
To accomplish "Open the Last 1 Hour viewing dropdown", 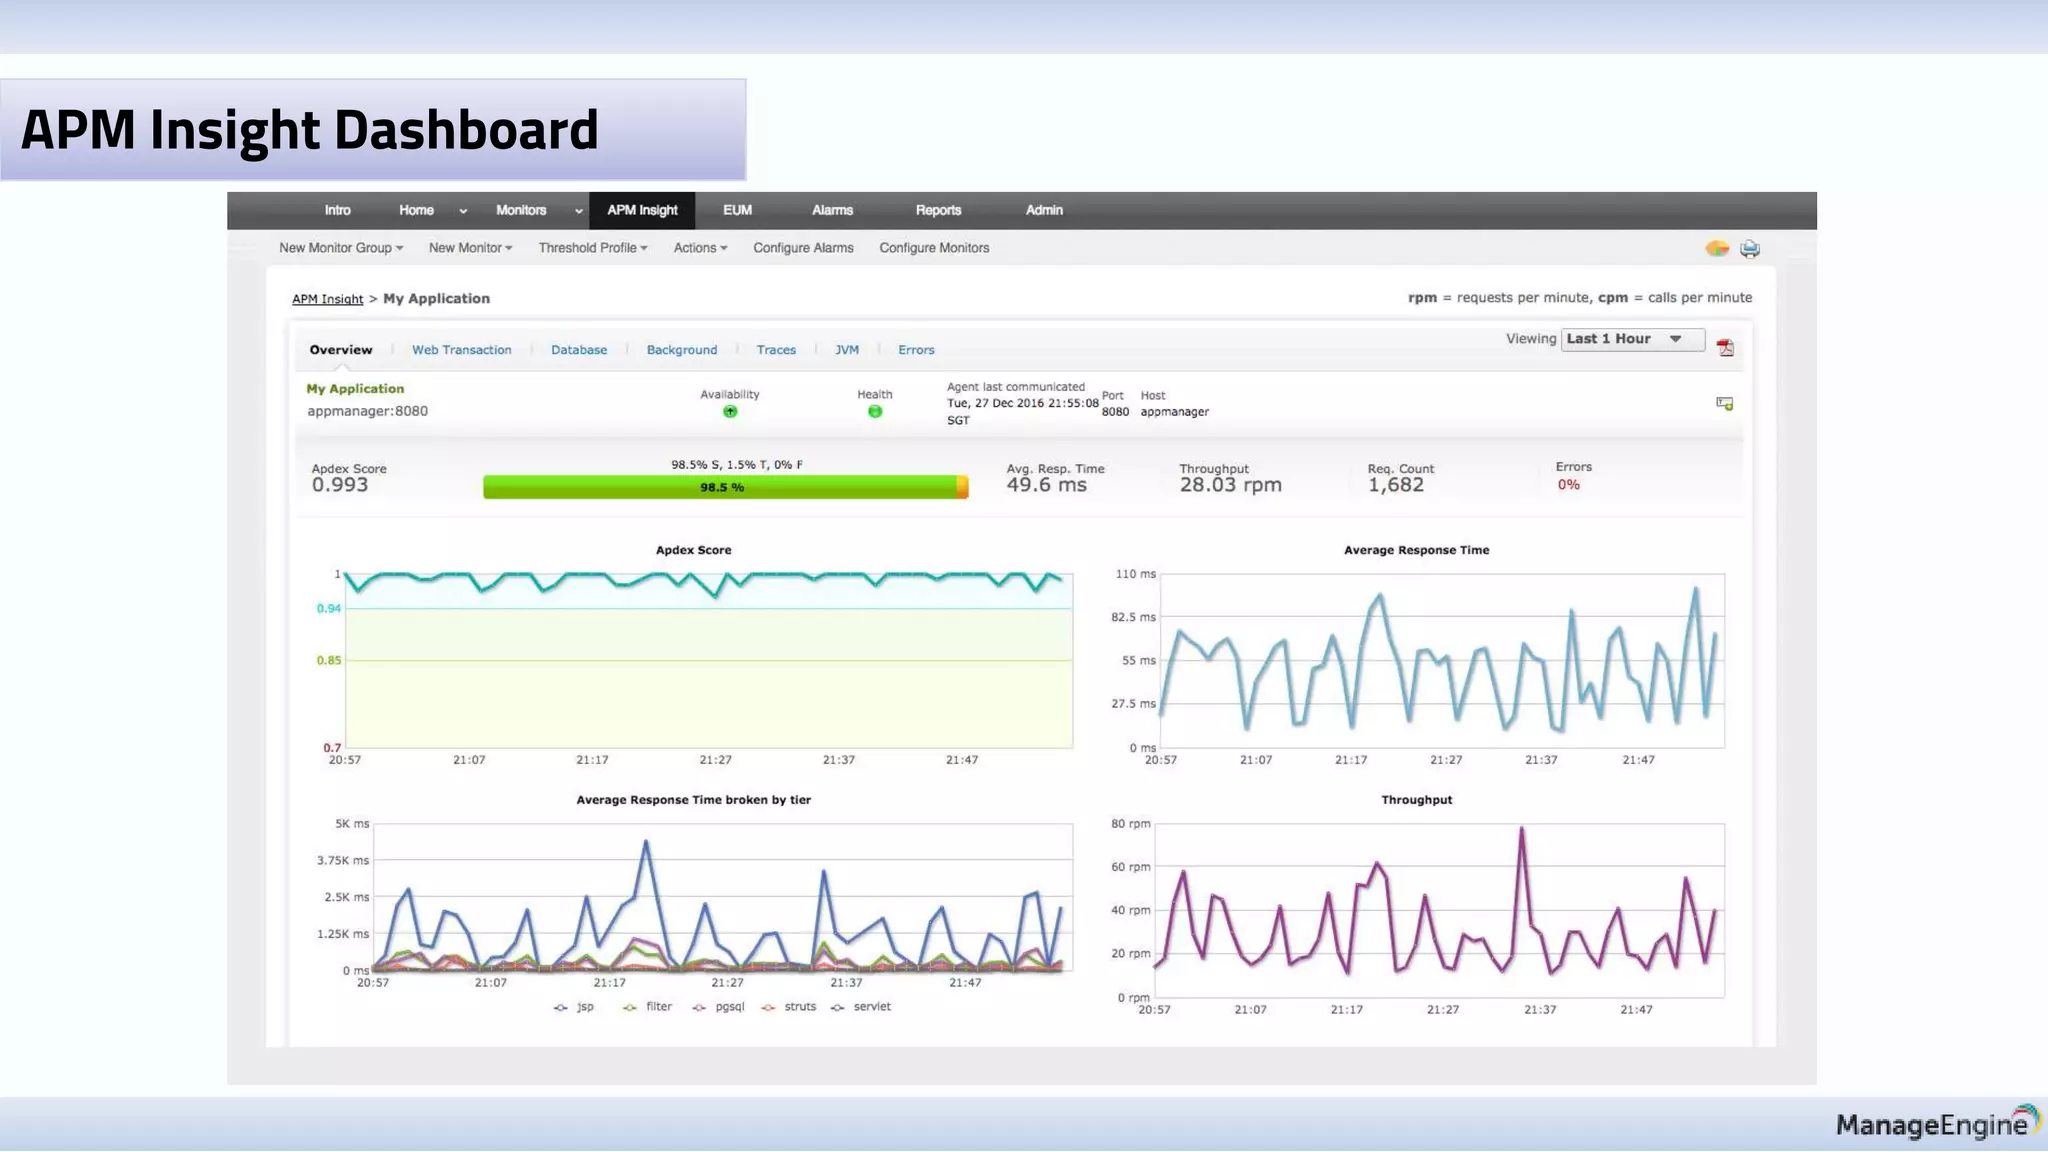I will (x=1632, y=339).
